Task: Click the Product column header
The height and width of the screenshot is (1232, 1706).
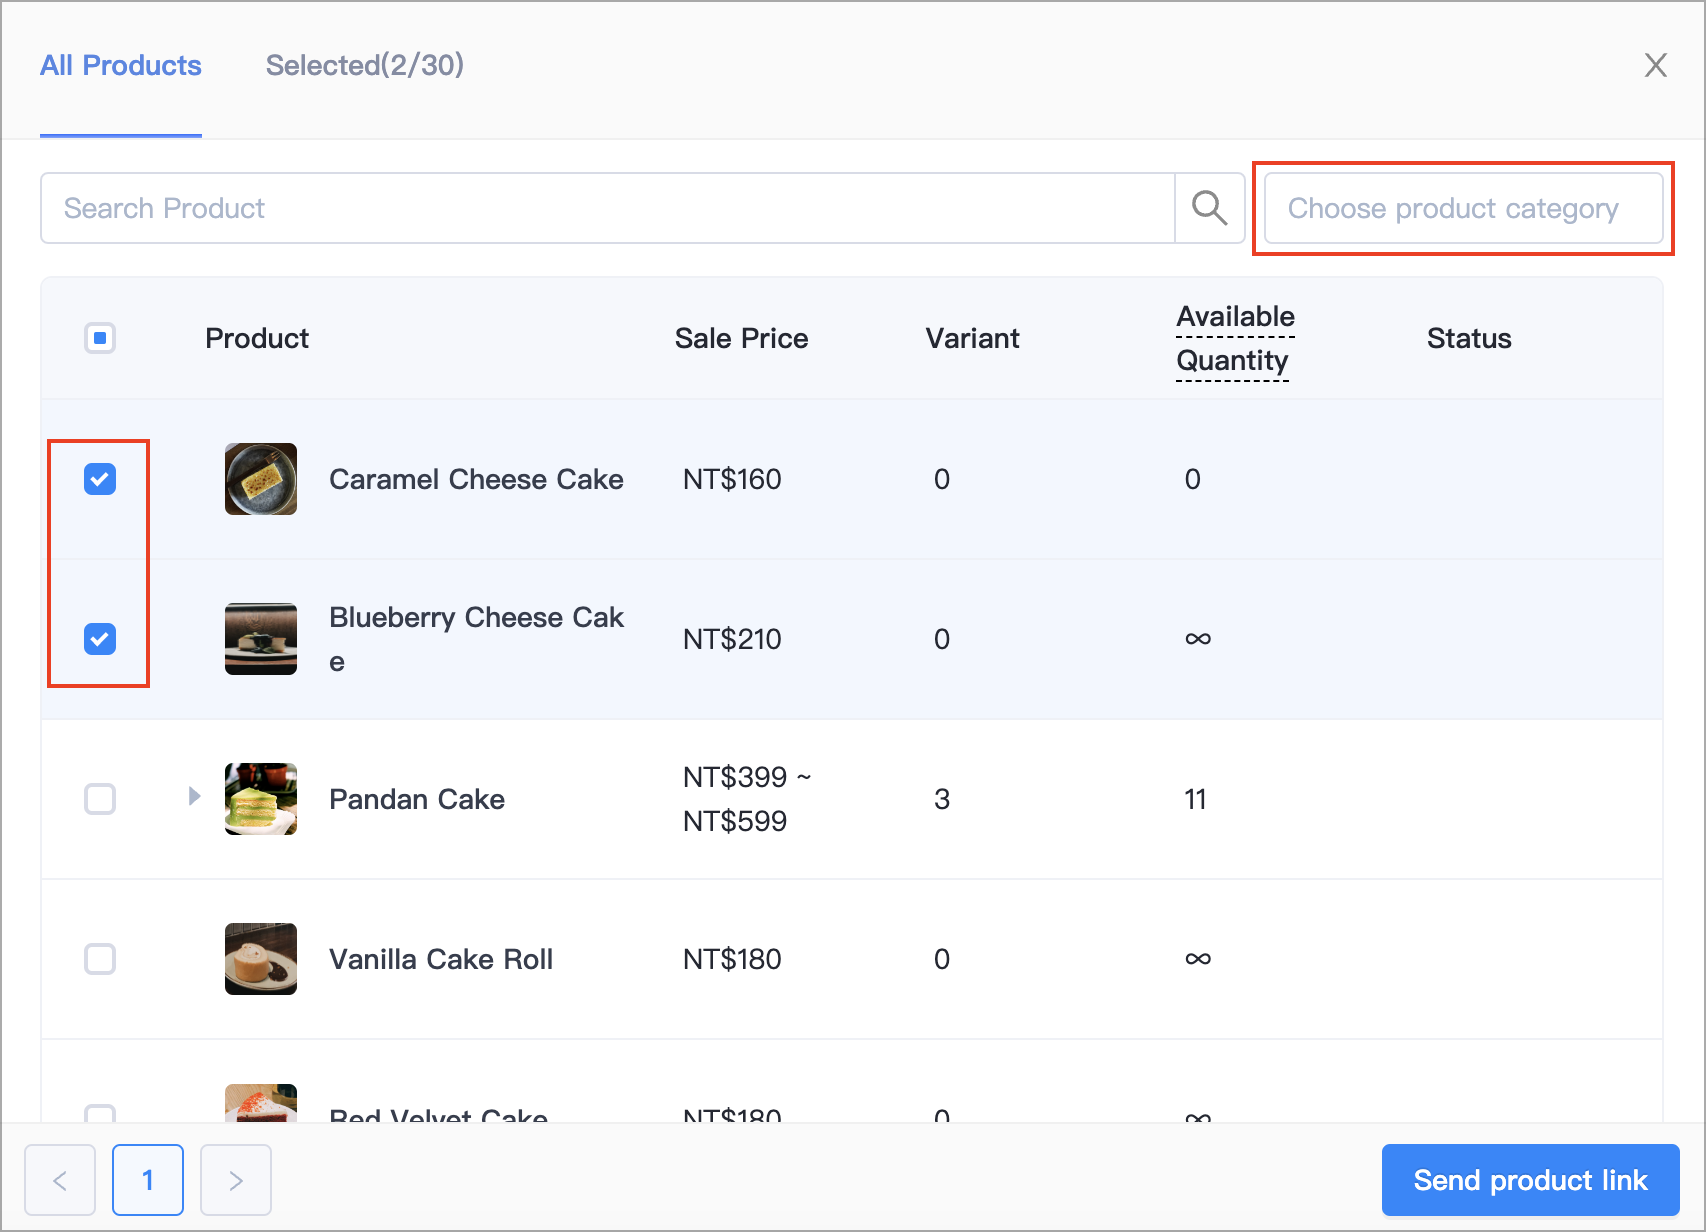Action: (257, 338)
